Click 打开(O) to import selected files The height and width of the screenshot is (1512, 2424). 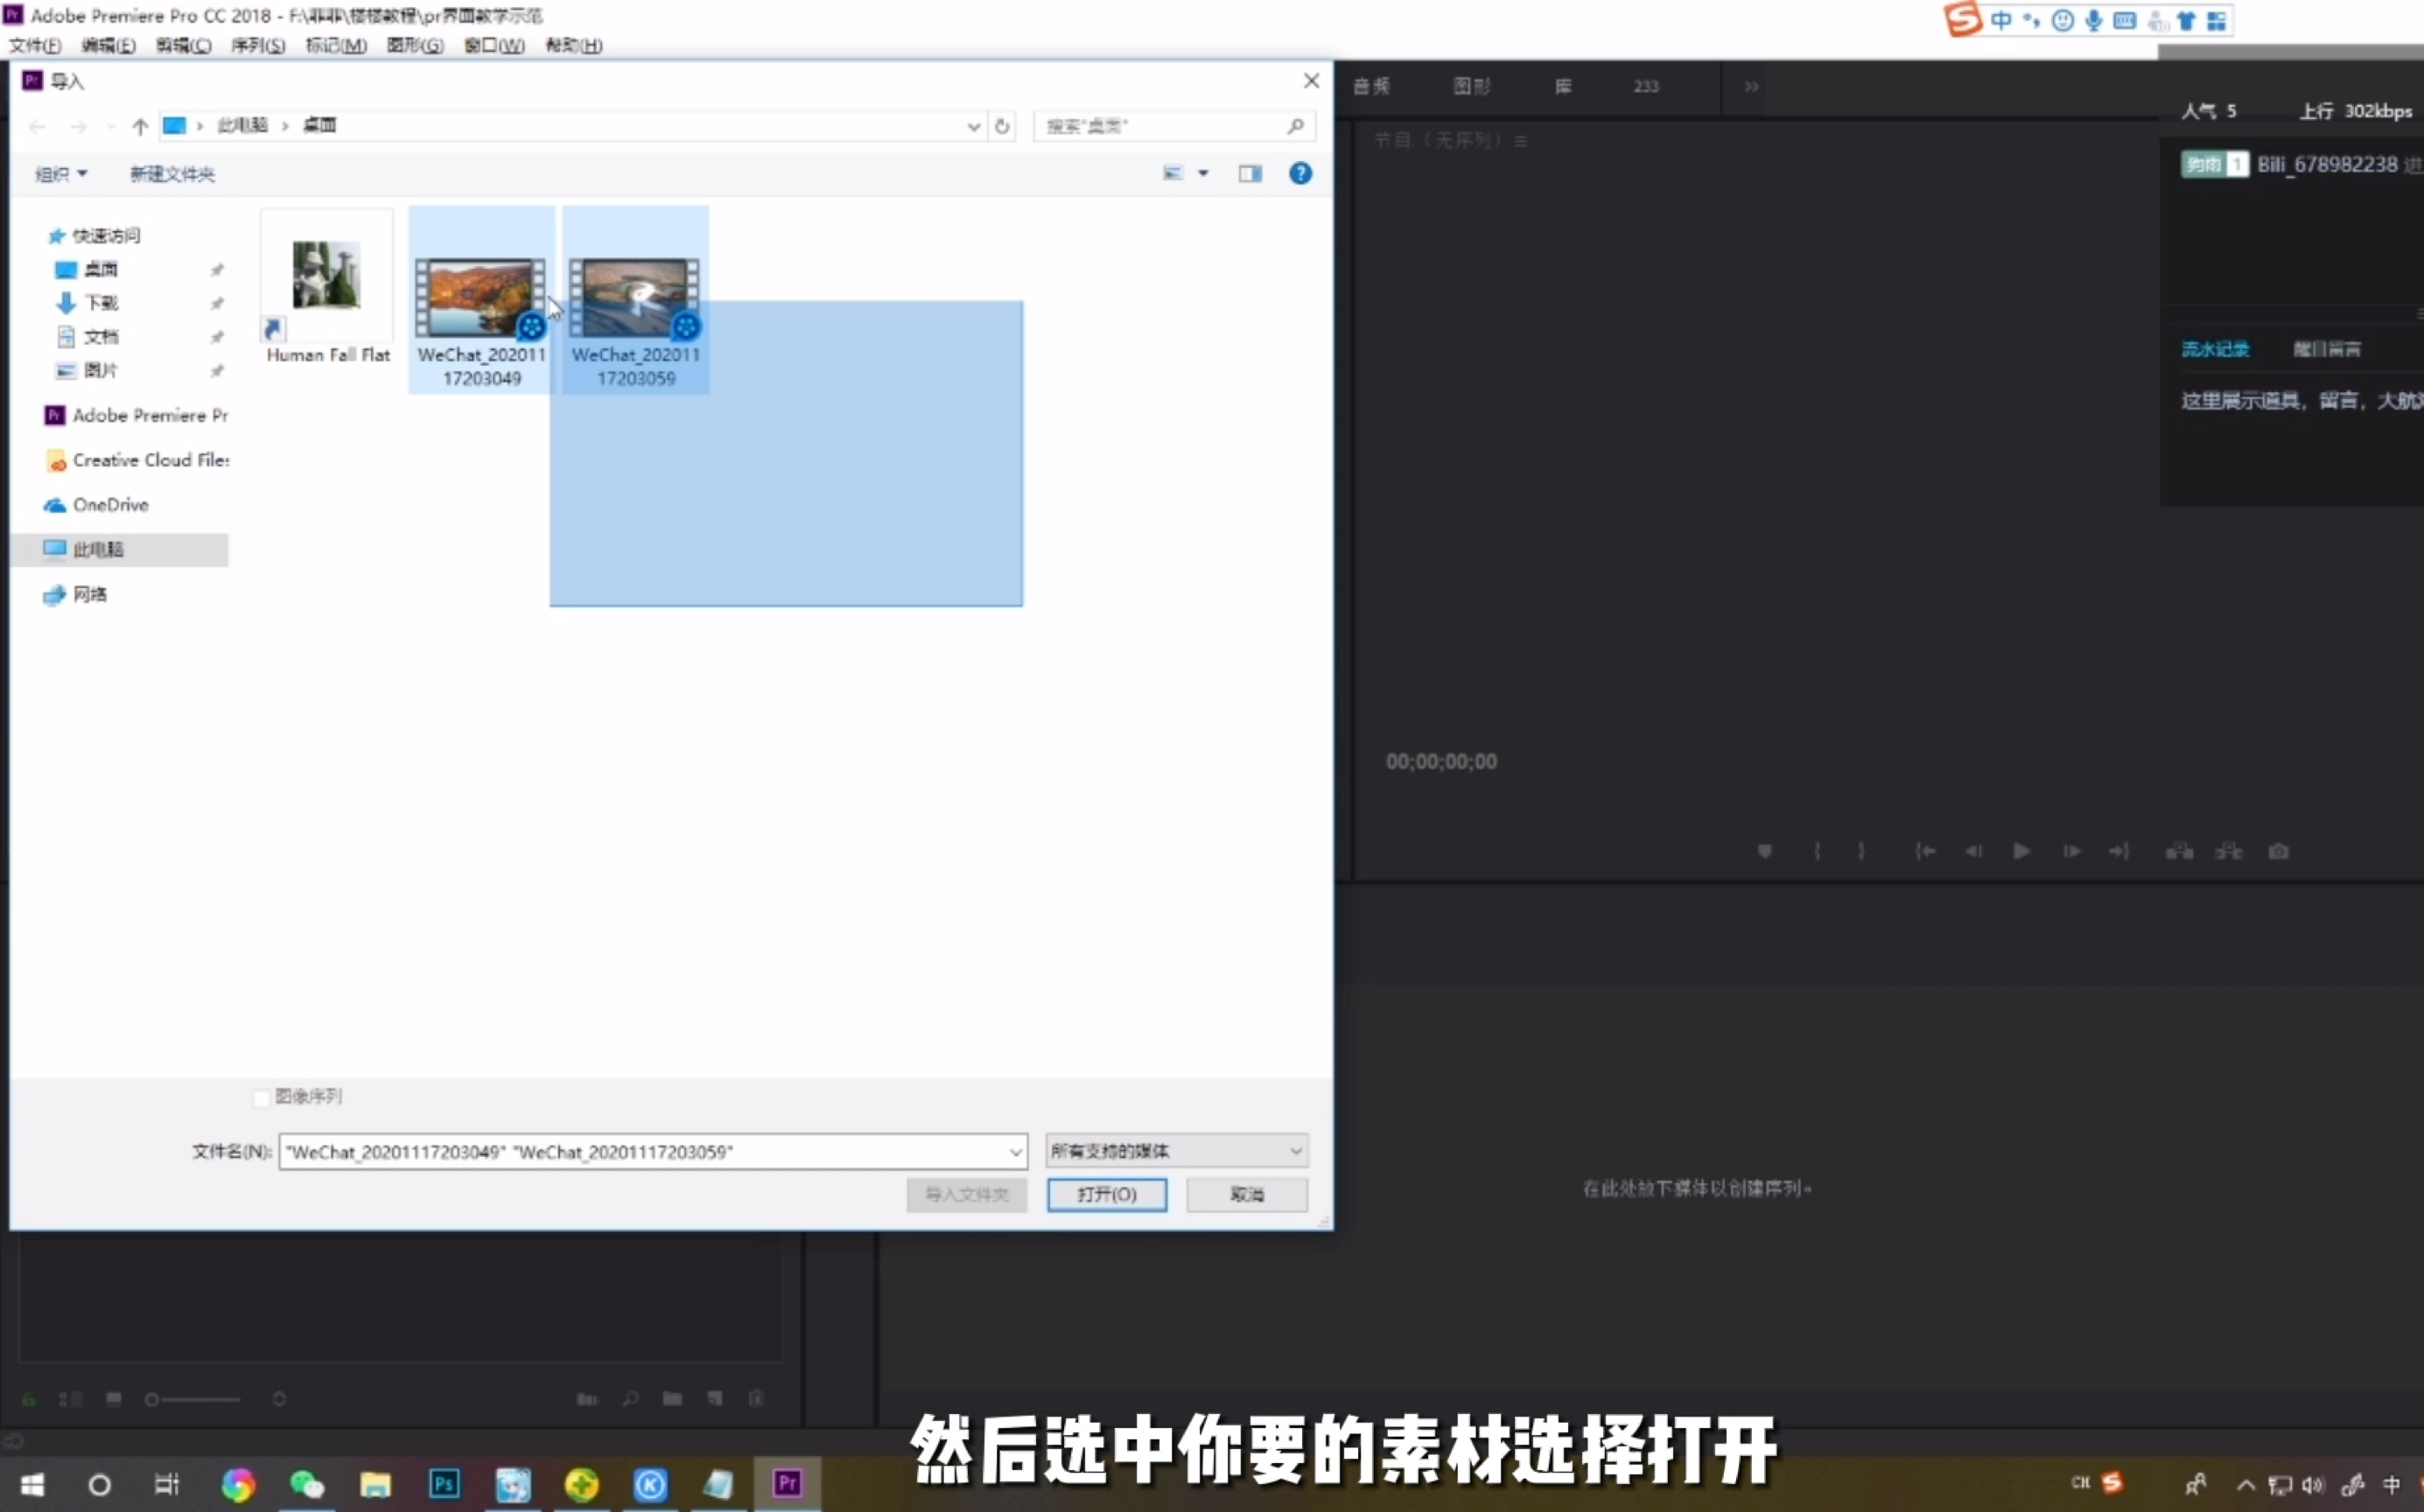point(1108,1193)
